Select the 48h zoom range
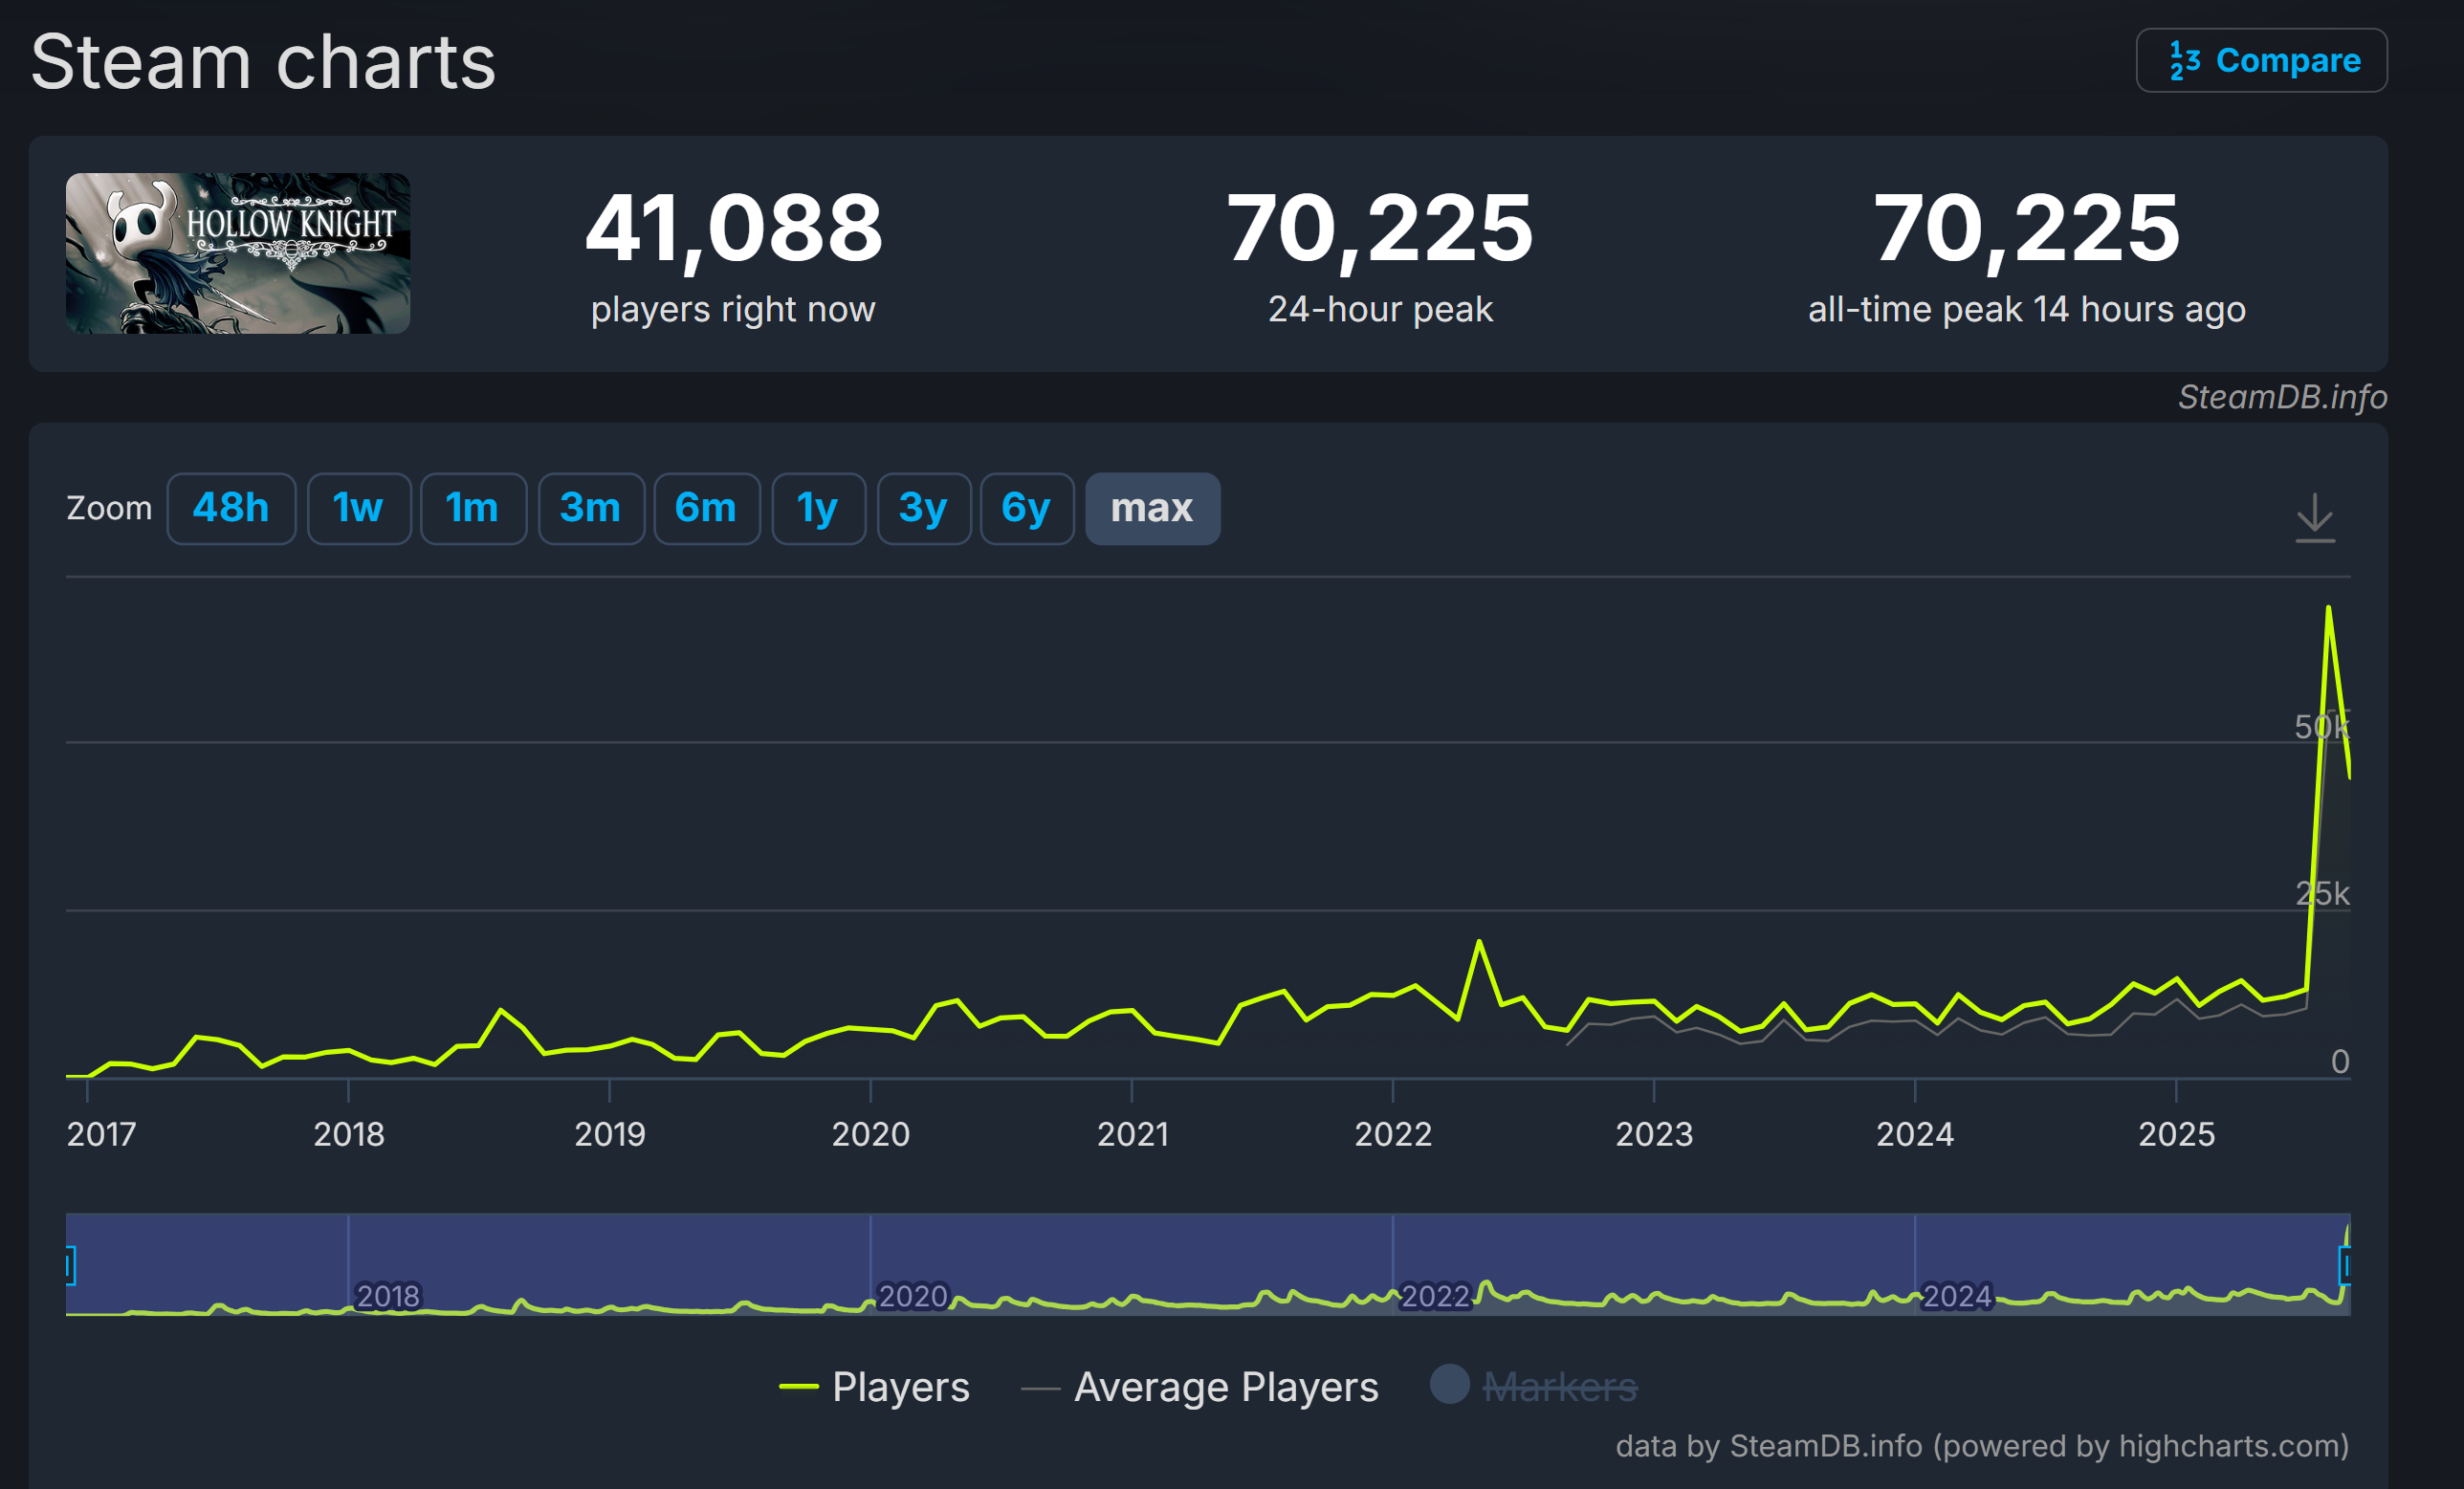Viewport: 2464px width, 1489px height. tap(231, 508)
